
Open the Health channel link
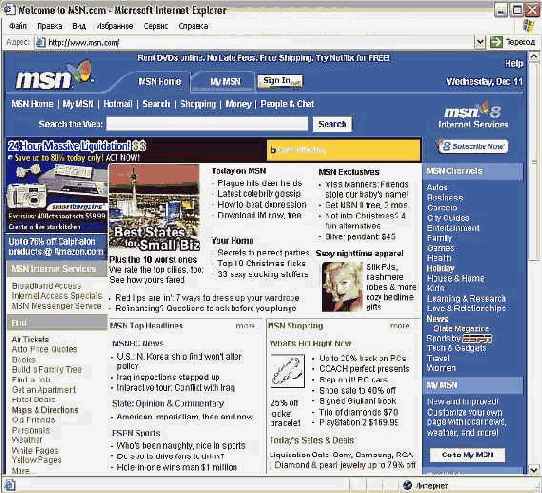point(439,258)
